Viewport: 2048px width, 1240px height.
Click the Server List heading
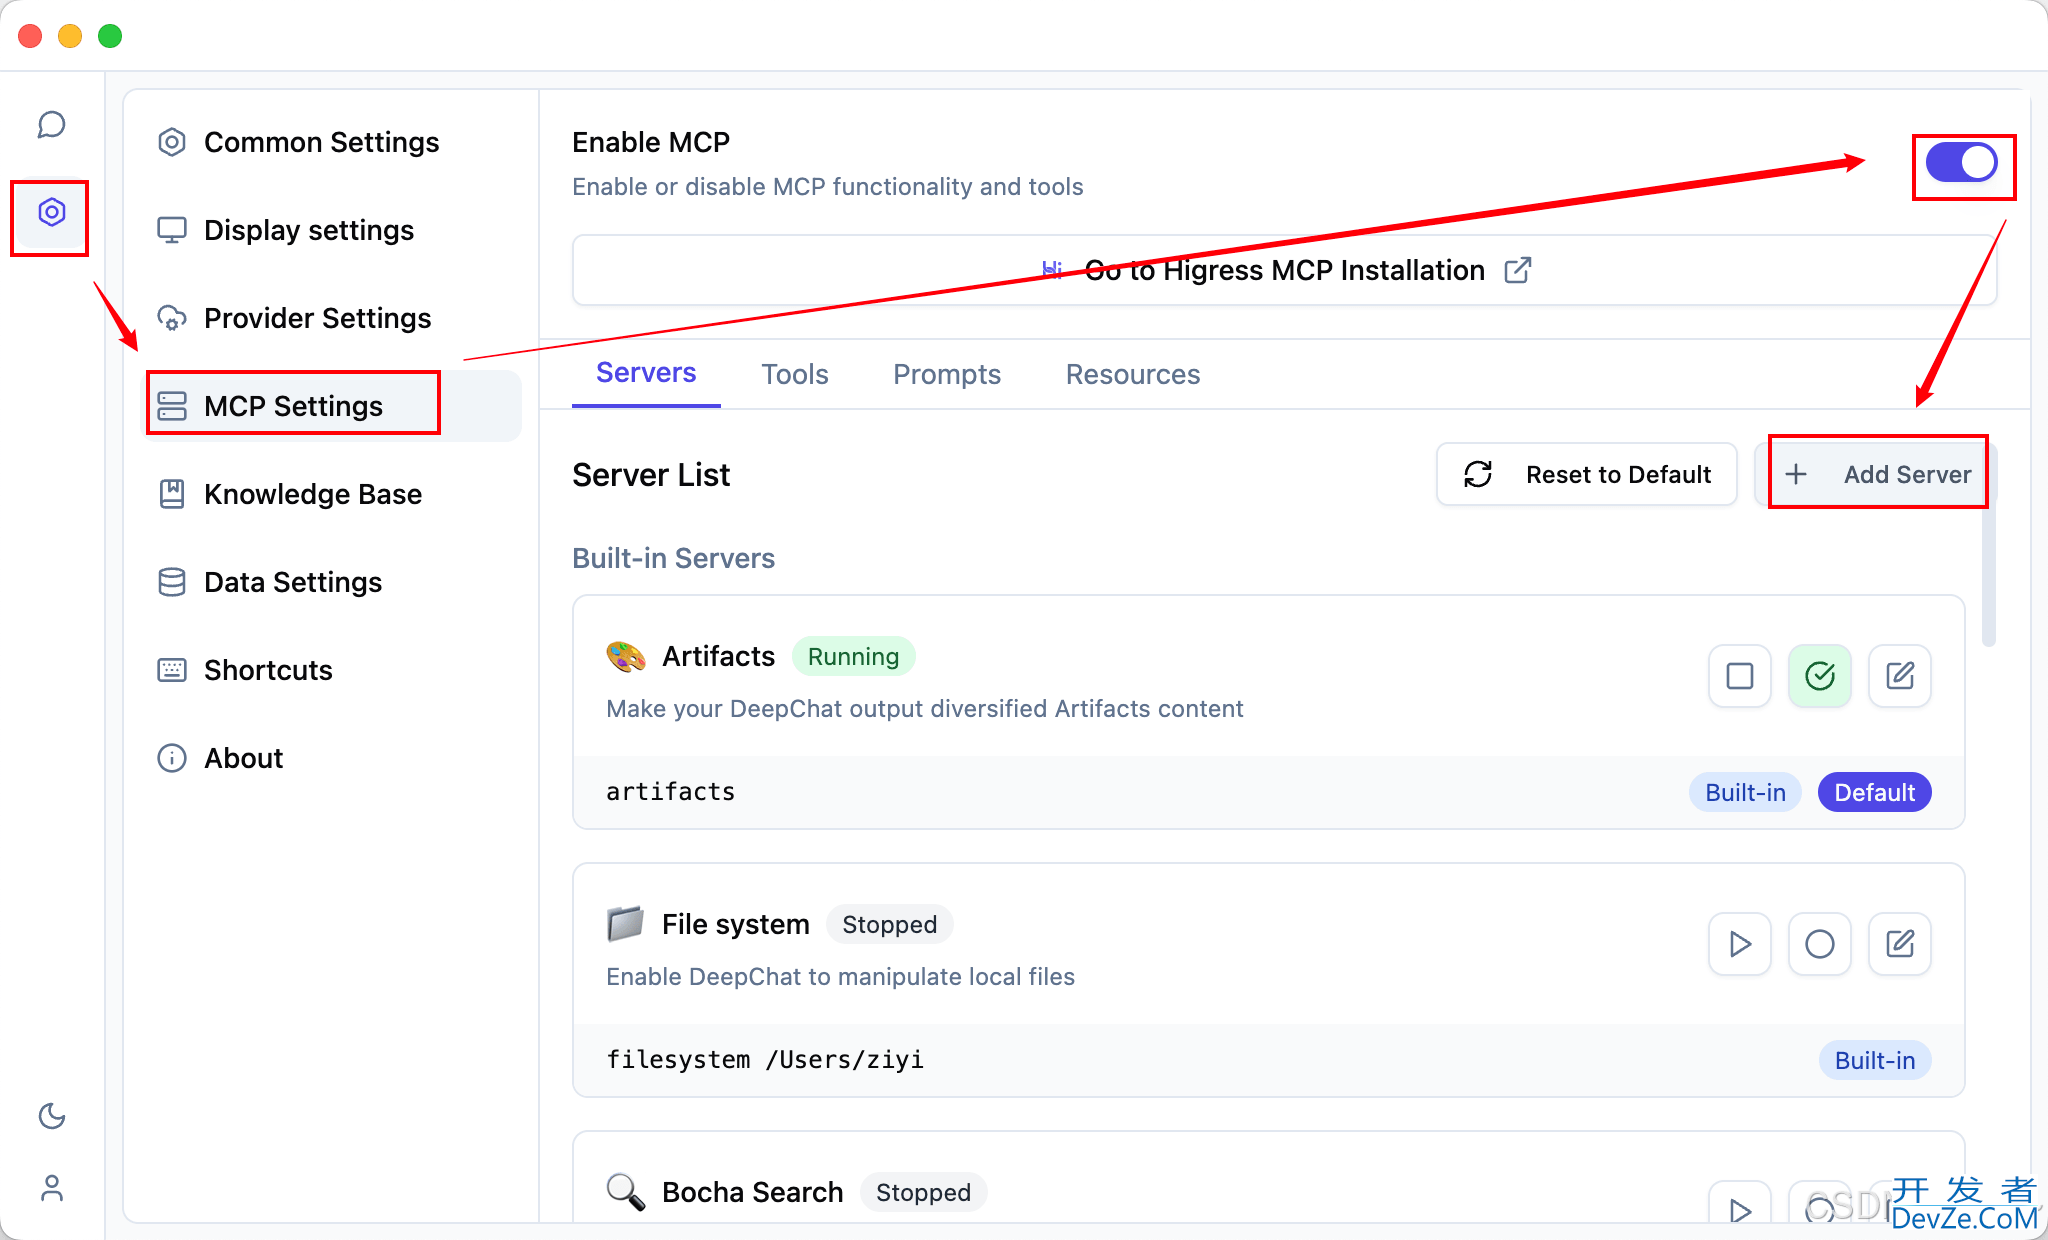[651, 475]
